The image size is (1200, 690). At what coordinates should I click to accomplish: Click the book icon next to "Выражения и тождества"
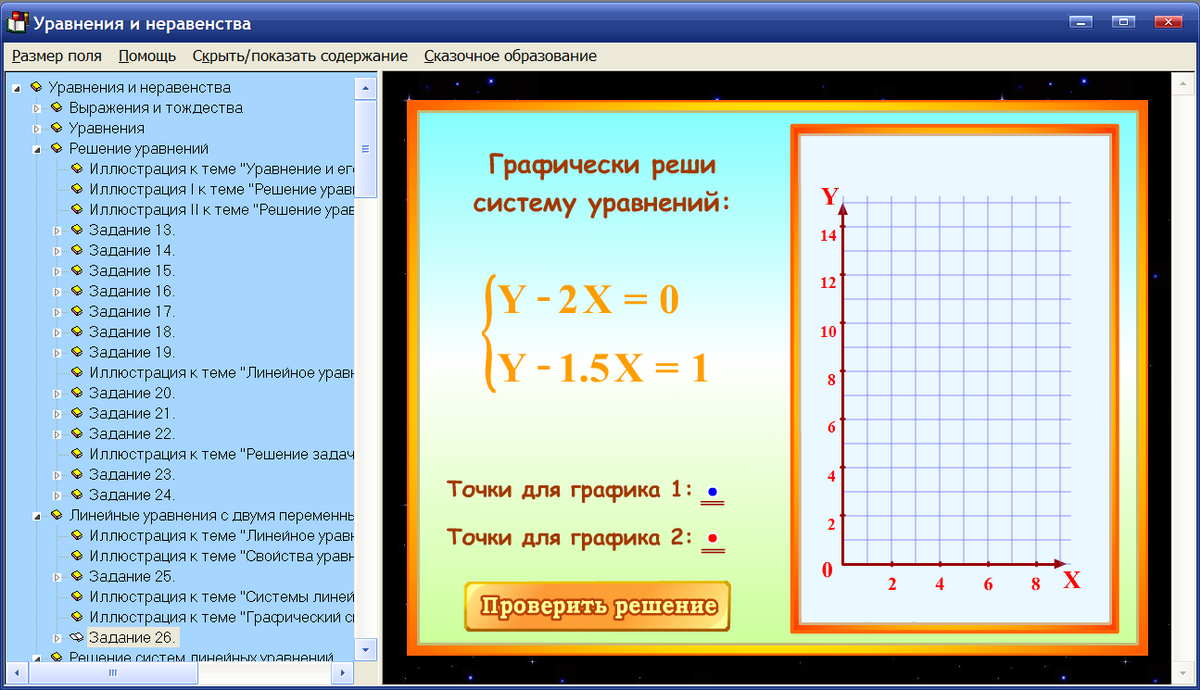pos(57,107)
